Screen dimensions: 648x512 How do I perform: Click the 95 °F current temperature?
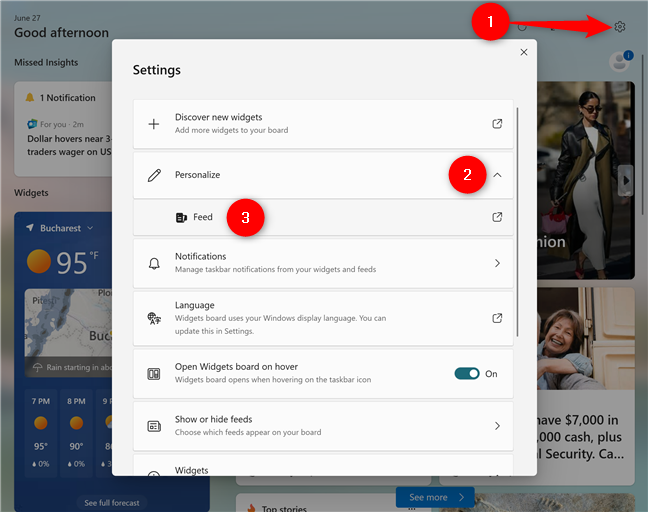click(x=77, y=262)
